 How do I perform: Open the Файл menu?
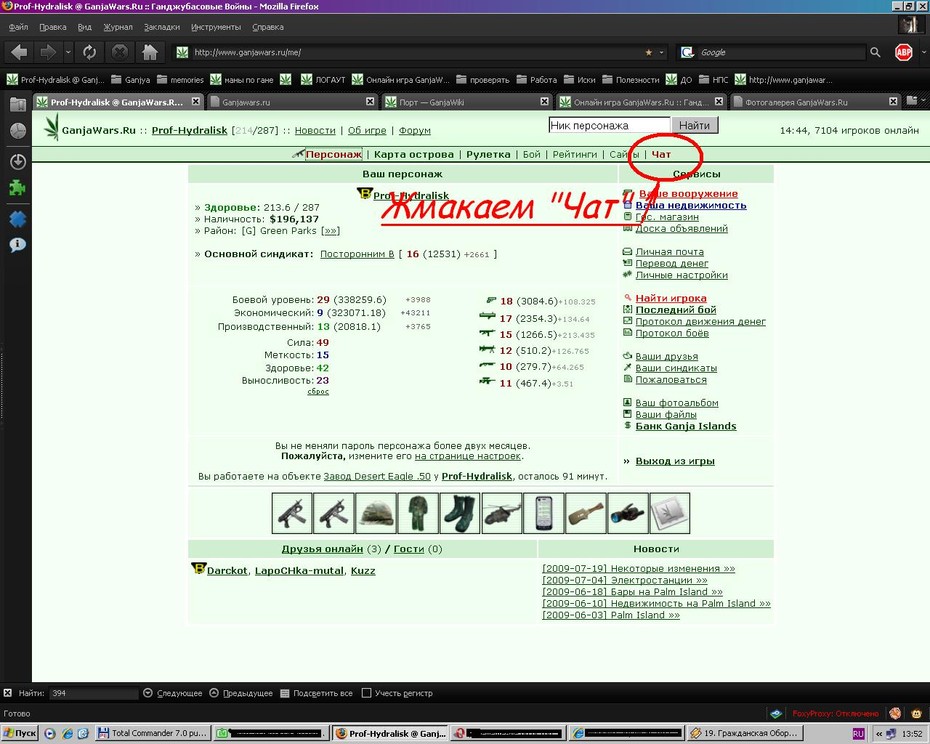(x=18, y=27)
